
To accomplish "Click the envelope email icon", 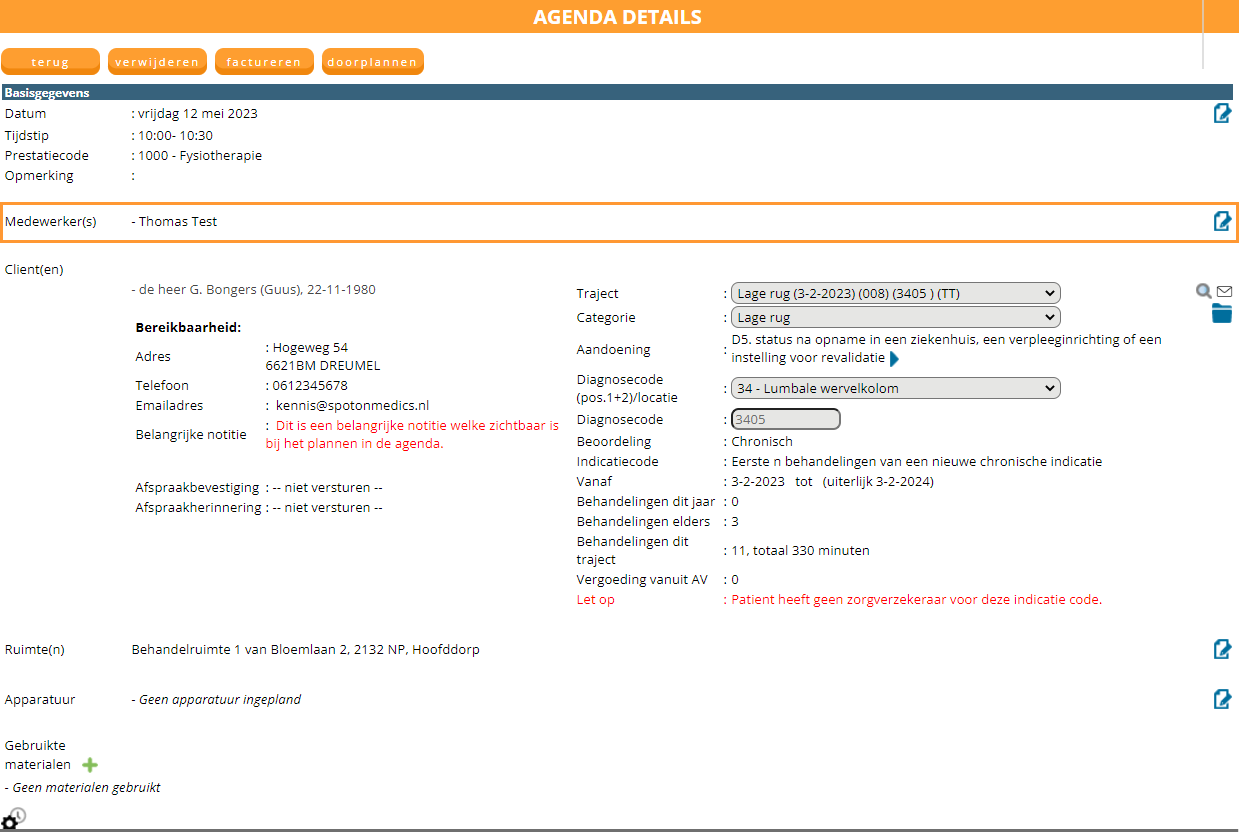I will (x=1224, y=291).
